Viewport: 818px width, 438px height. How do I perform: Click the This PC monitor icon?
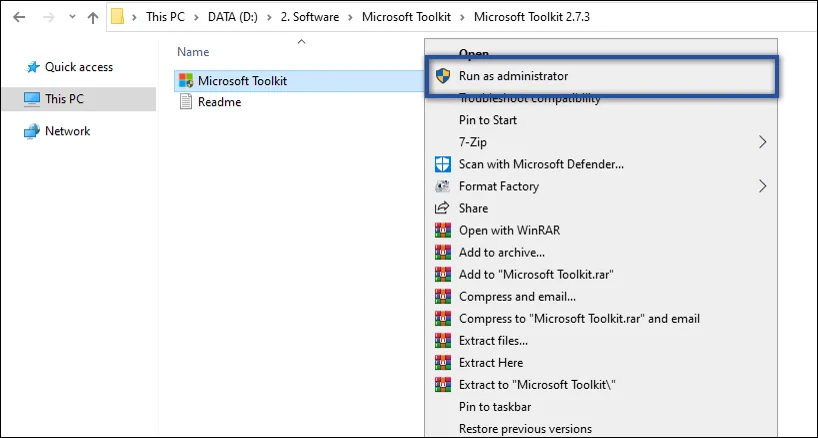(32, 99)
